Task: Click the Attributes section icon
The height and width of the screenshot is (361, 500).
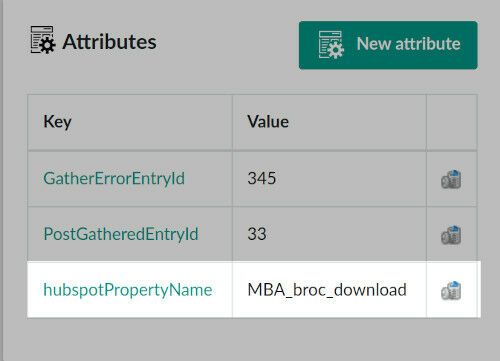Action: (43, 40)
